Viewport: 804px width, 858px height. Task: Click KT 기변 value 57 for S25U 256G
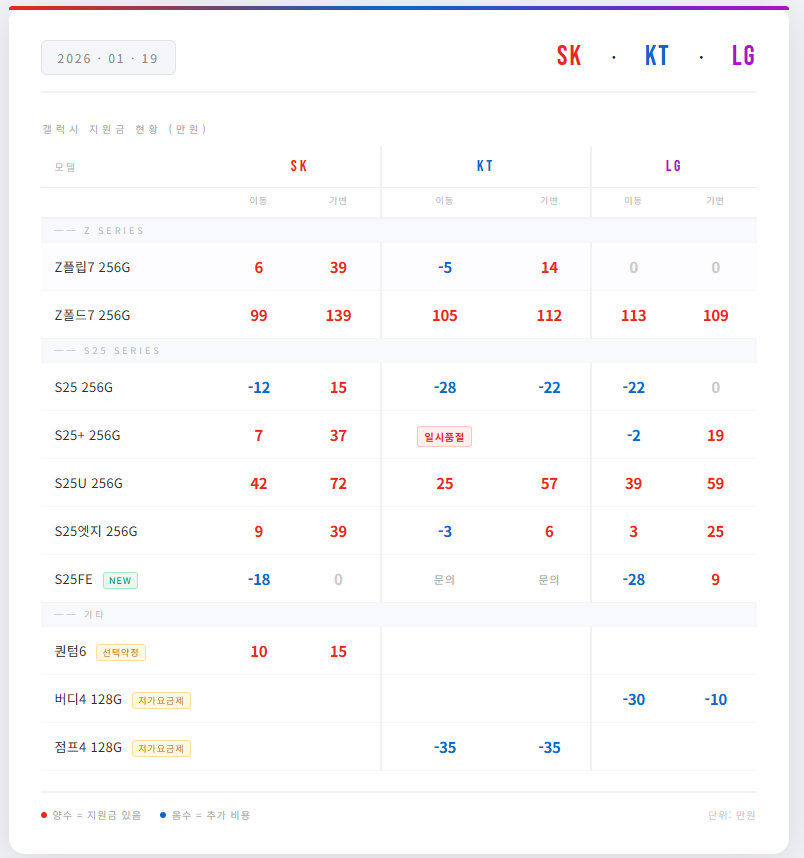(550, 484)
